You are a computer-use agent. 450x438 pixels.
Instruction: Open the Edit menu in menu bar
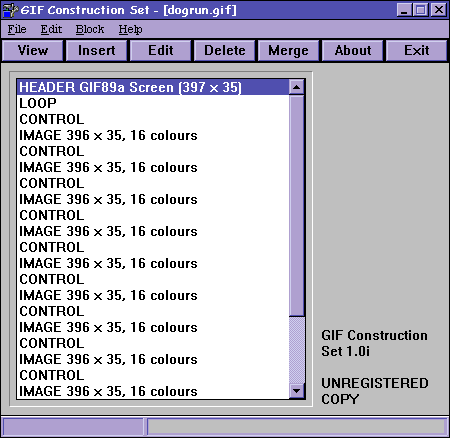coord(51,29)
